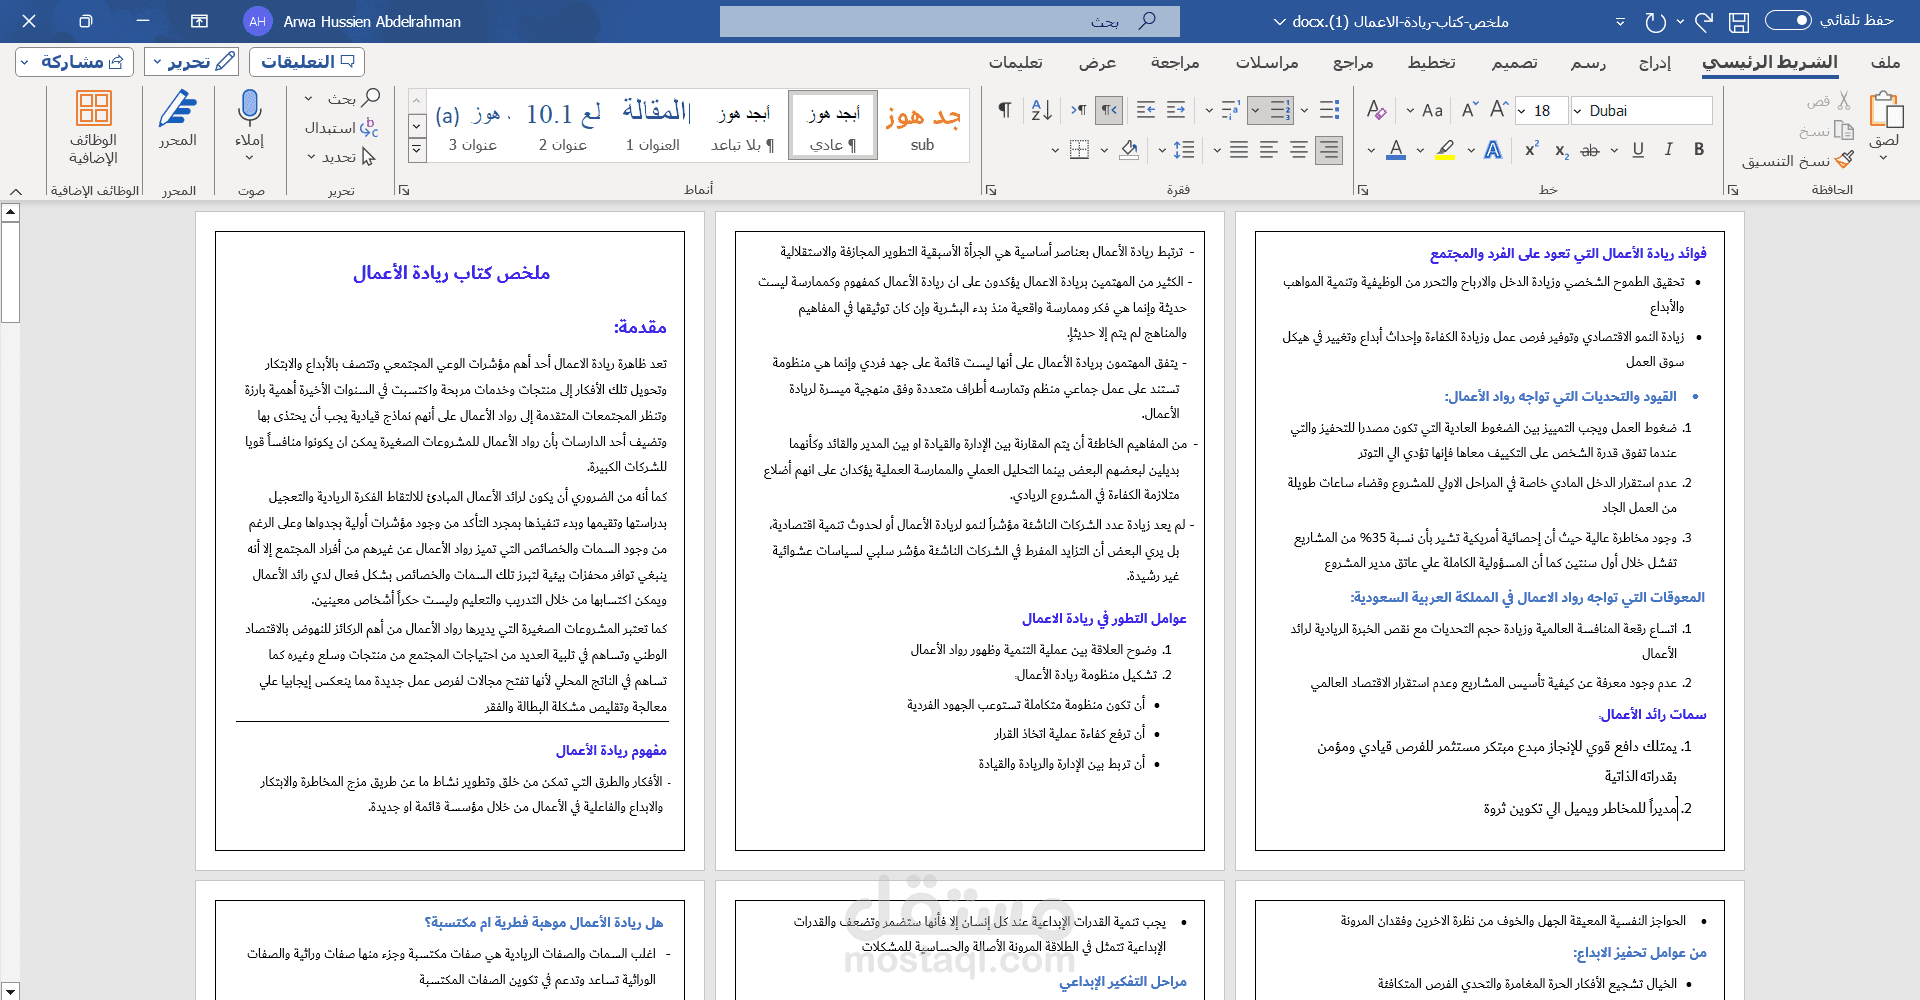Switch to the تصميم (Design) tab
1920x1000 pixels.
pyautogui.click(x=1515, y=62)
